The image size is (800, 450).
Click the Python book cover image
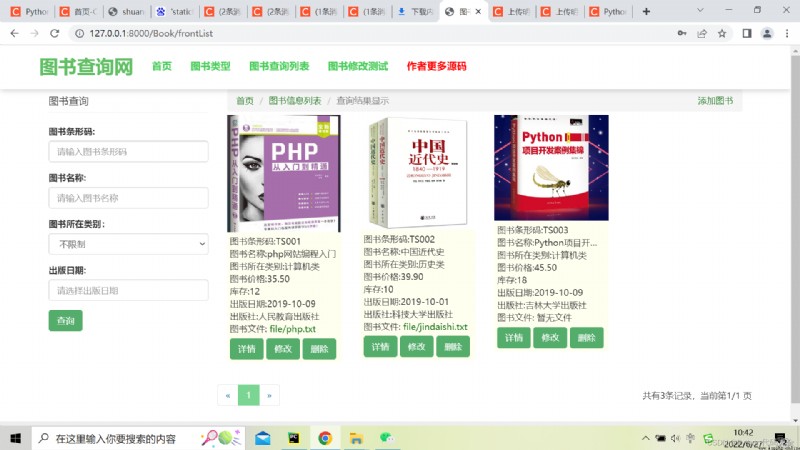(x=552, y=168)
